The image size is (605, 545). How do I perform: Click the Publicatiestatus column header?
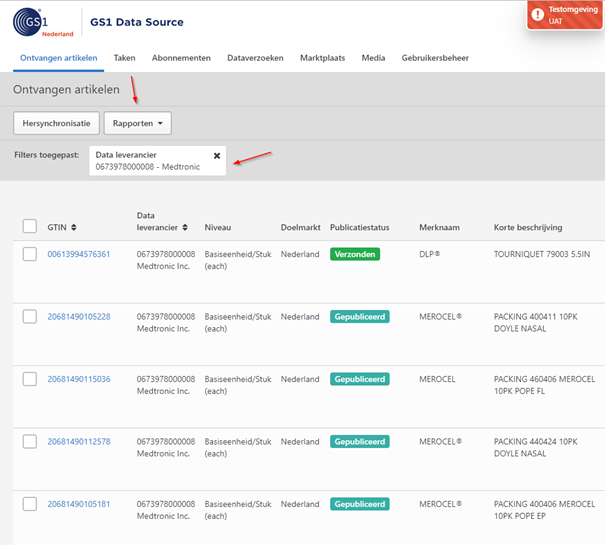(x=360, y=227)
